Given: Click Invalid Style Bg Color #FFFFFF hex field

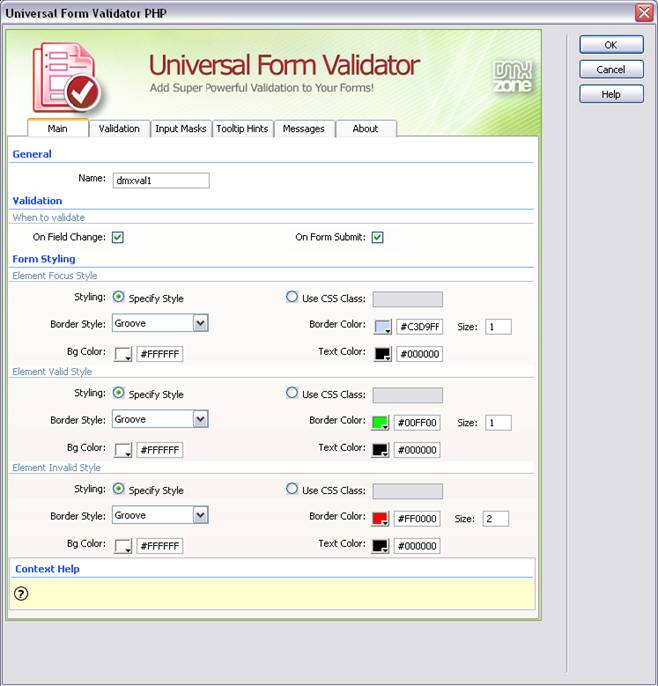Looking at the screenshot, I should pyautogui.click(x=160, y=546).
